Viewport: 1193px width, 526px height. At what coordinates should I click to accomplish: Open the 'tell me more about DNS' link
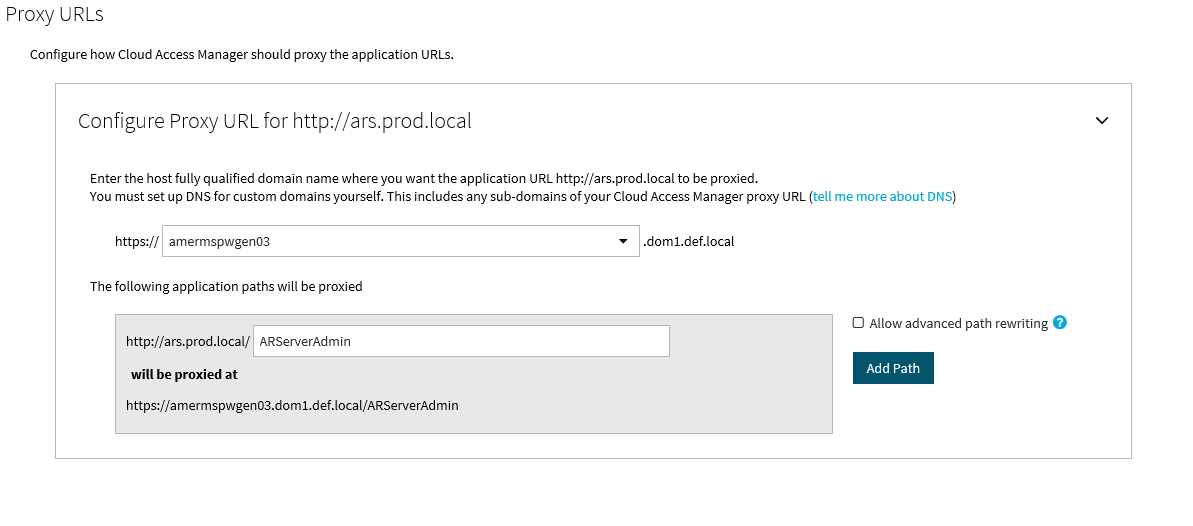[x=883, y=196]
